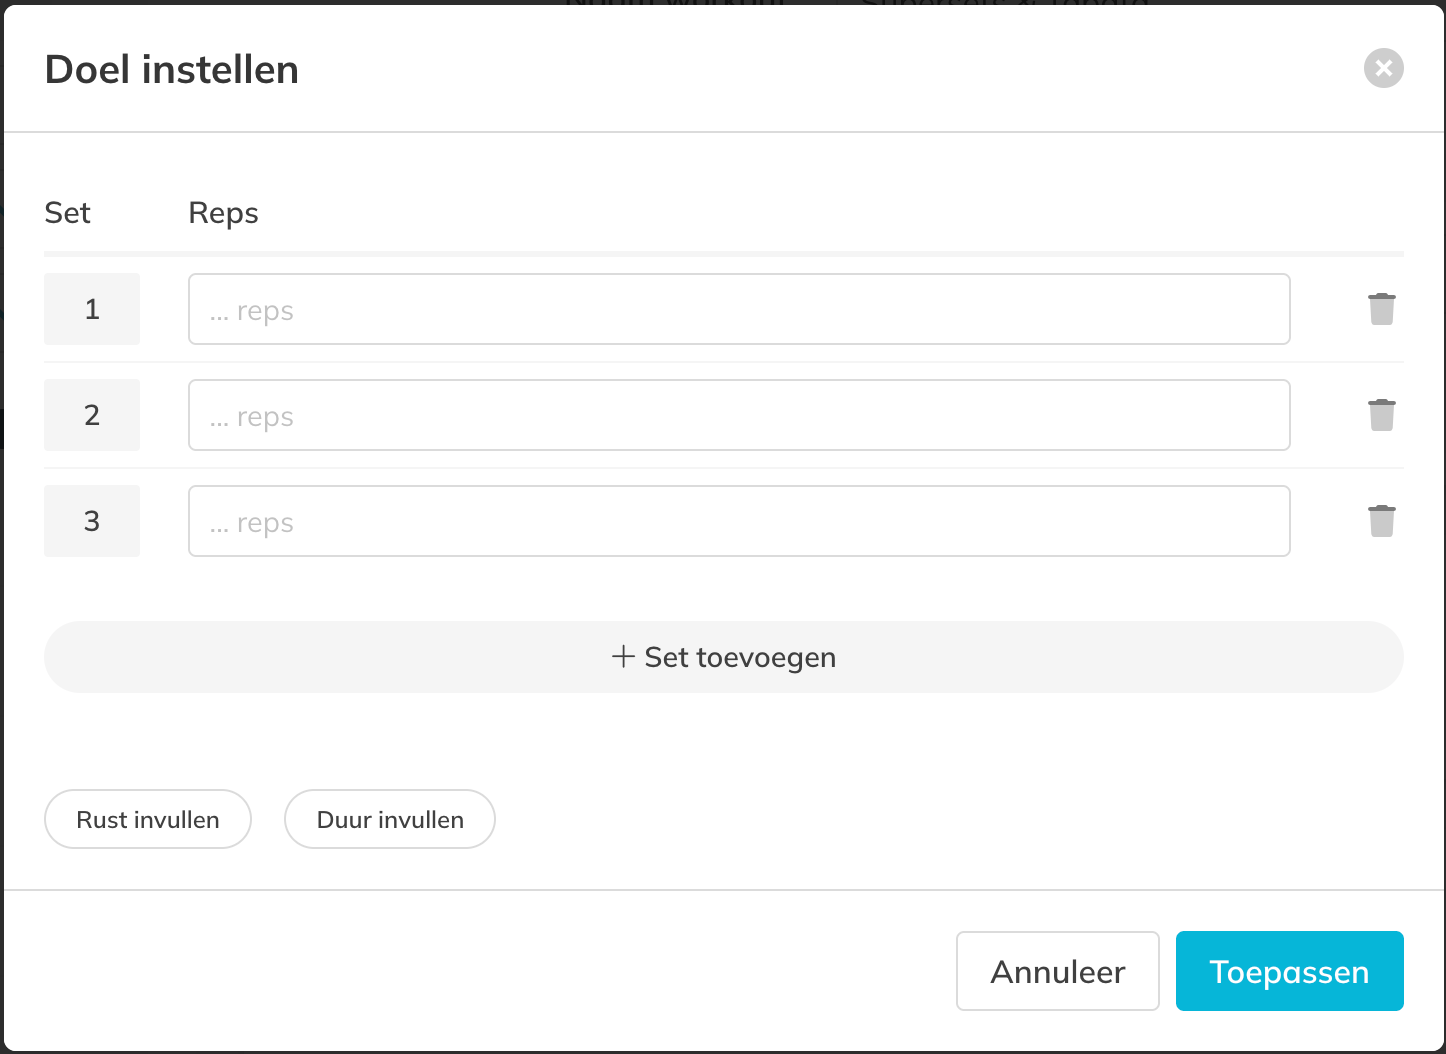The image size is (1446, 1054).
Task: Apply the goal with Toepassen
Action: [1289, 971]
